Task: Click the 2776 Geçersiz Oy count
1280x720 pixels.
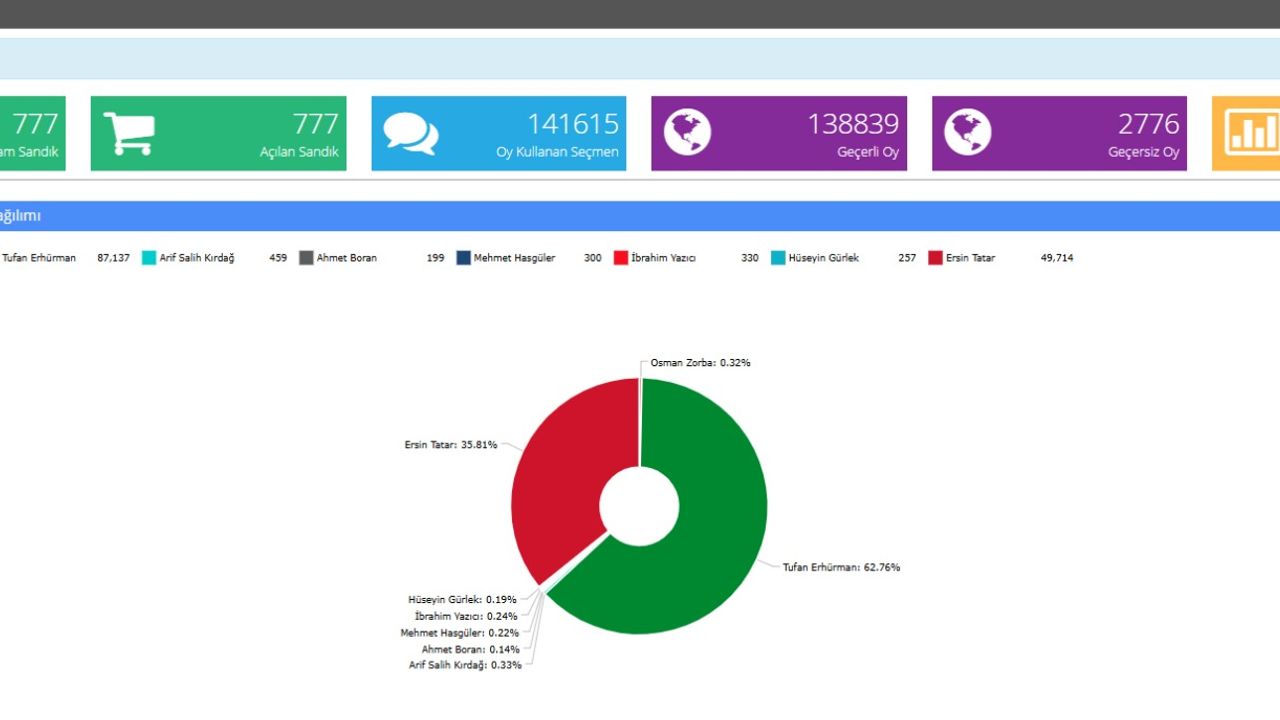Action: point(1148,124)
